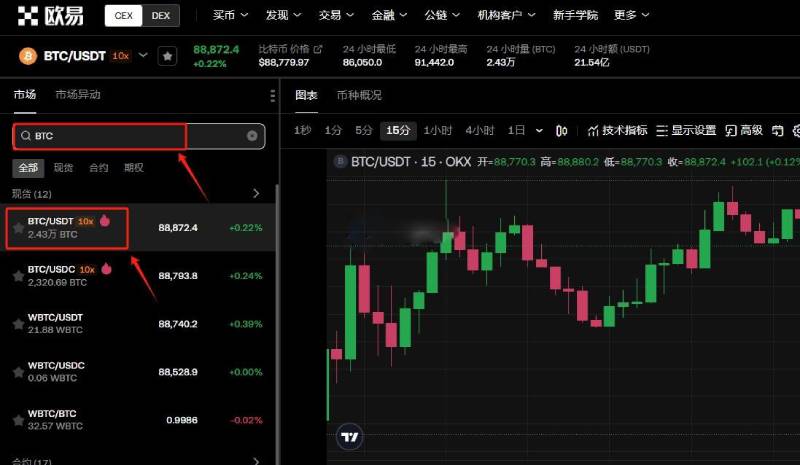This screenshot has width=800, height=465.
Task: Select the 市场 tab
Action: 24,94
